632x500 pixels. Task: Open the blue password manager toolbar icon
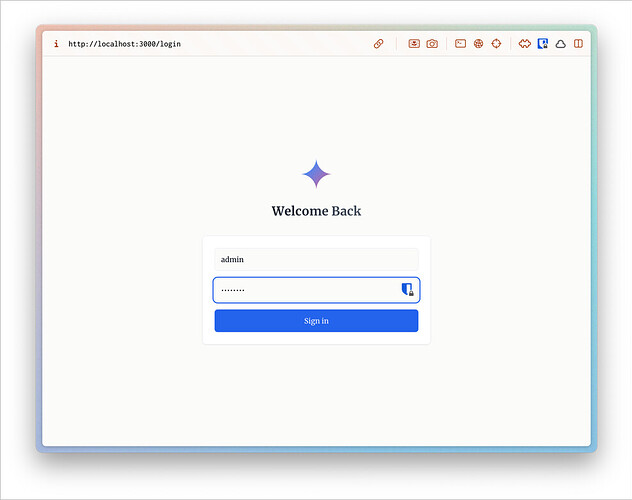click(543, 44)
